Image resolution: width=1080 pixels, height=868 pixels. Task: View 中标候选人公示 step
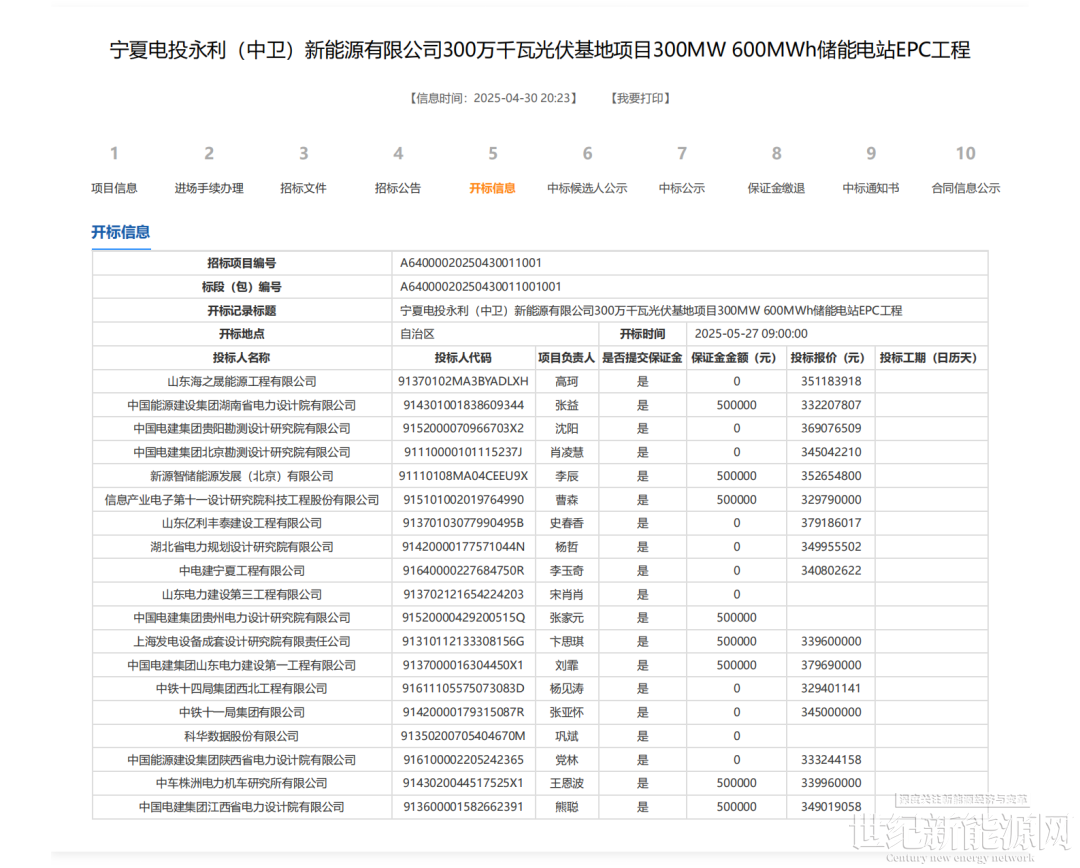tap(587, 188)
